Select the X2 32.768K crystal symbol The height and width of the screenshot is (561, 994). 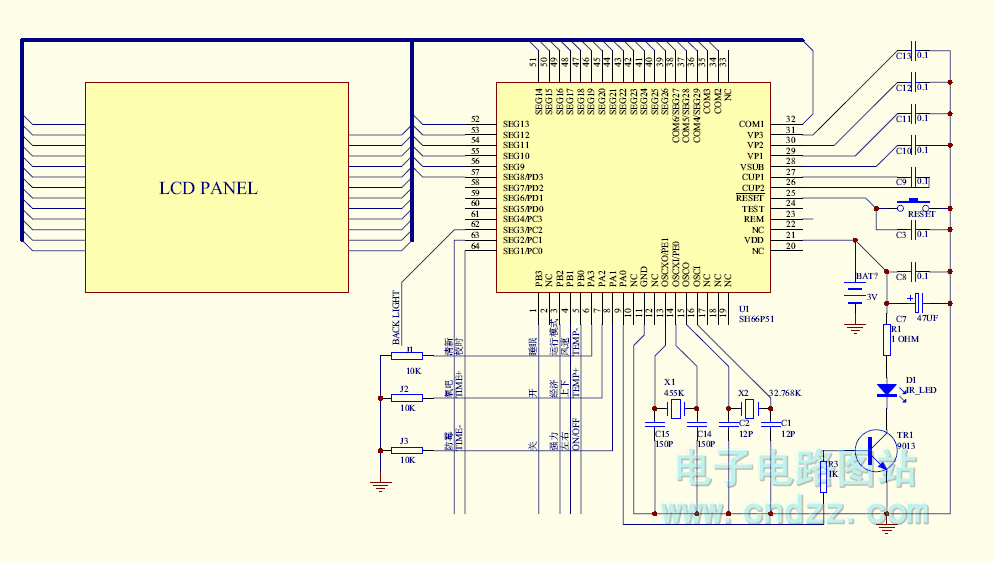(750, 408)
